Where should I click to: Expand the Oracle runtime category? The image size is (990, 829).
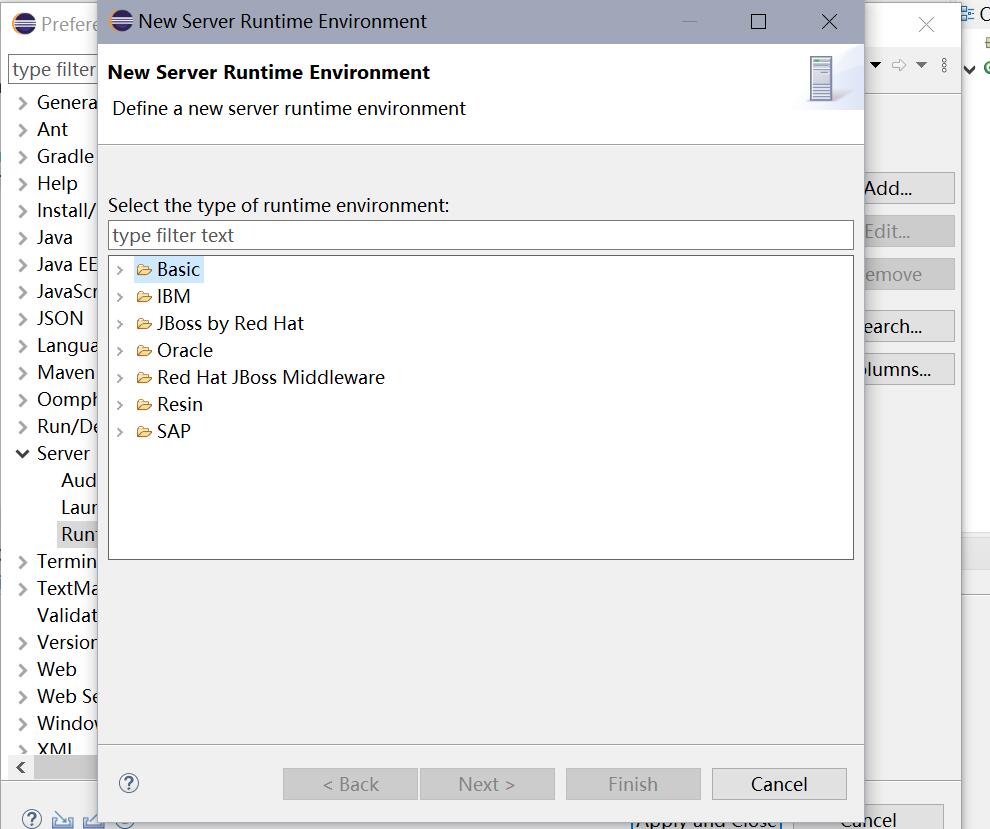click(x=120, y=350)
